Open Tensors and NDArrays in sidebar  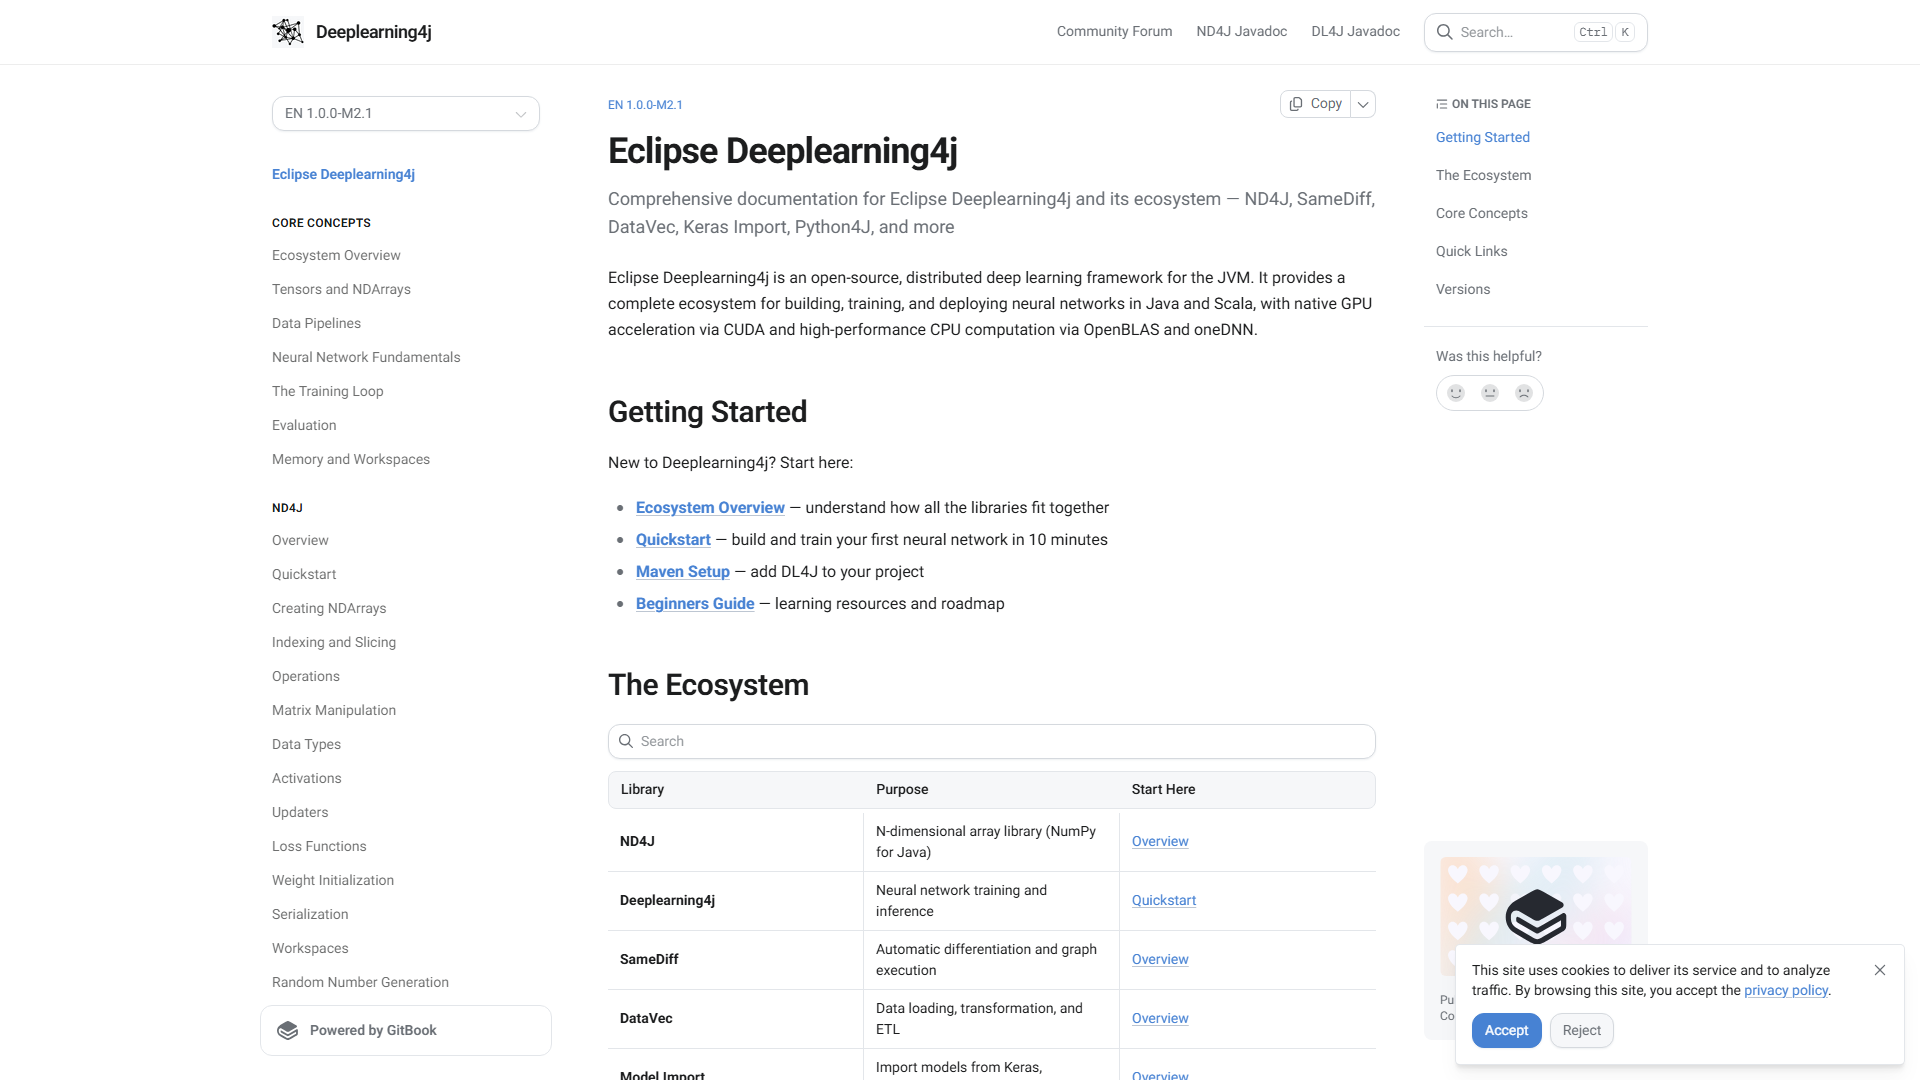341,290
